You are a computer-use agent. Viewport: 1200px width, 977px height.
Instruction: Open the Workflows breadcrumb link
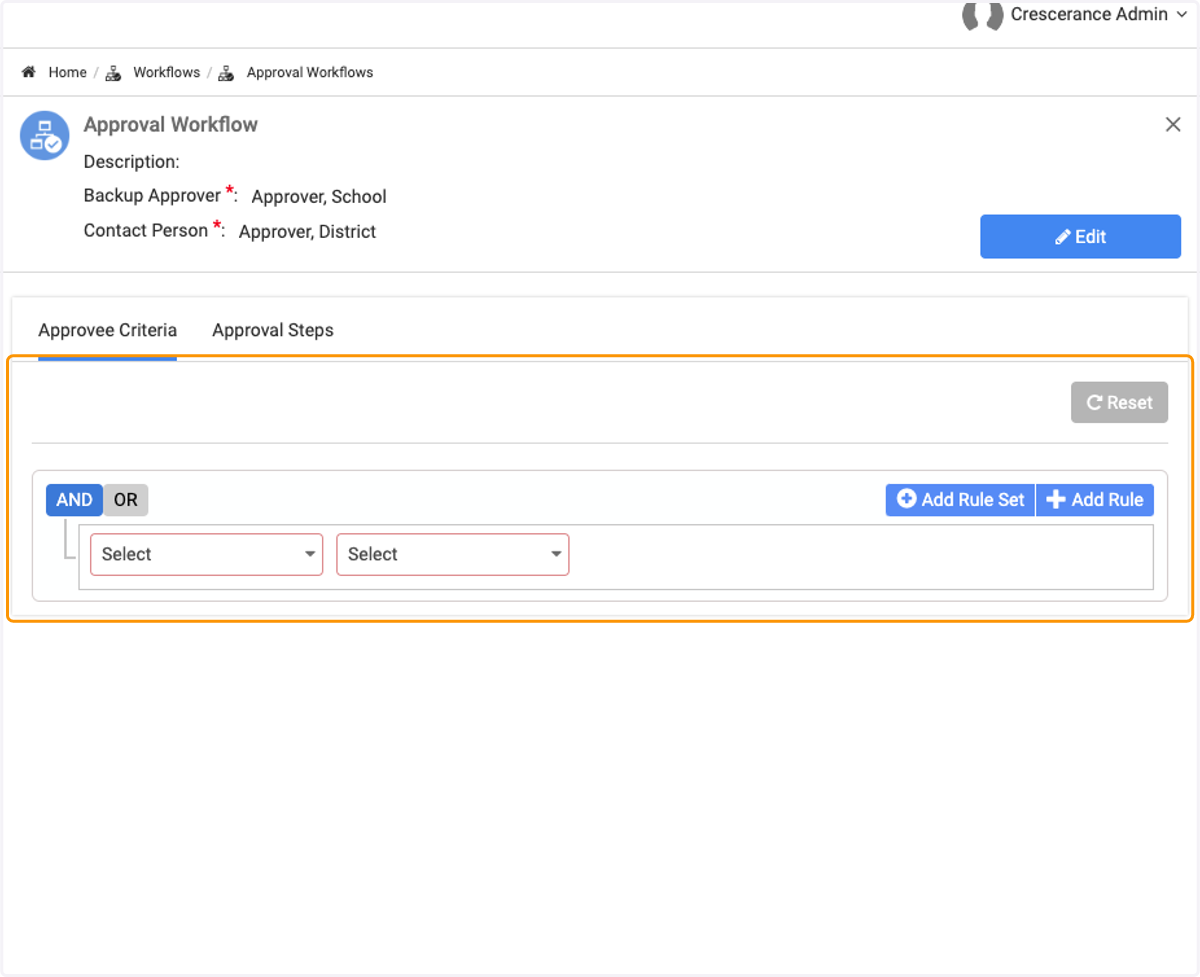(166, 72)
